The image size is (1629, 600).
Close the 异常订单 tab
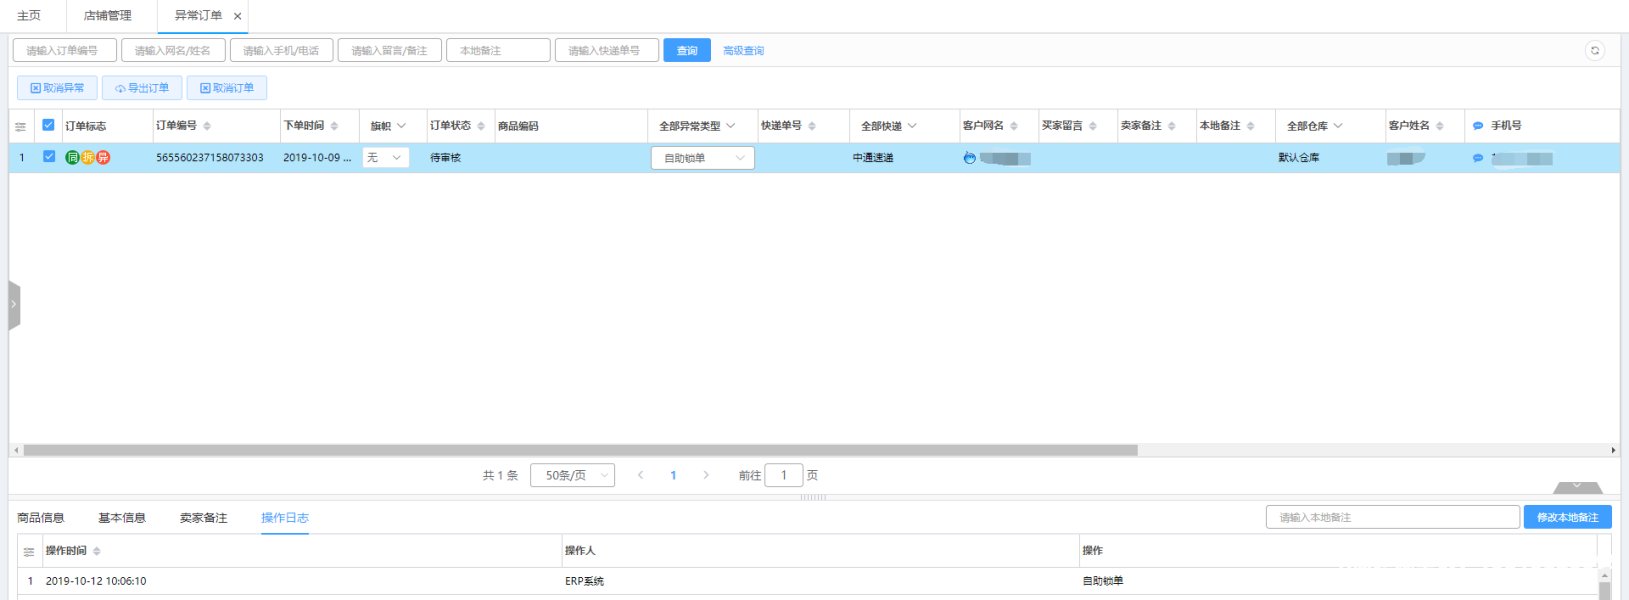237,16
